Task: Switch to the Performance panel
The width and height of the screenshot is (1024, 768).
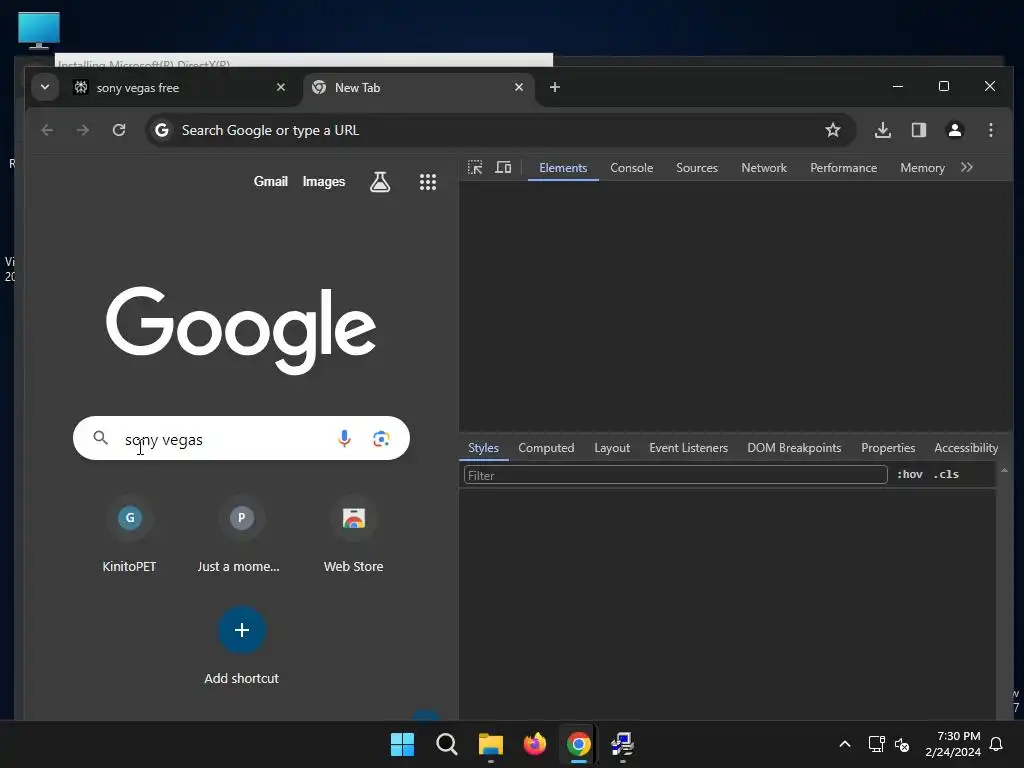Action: click(x=844, y=168)
